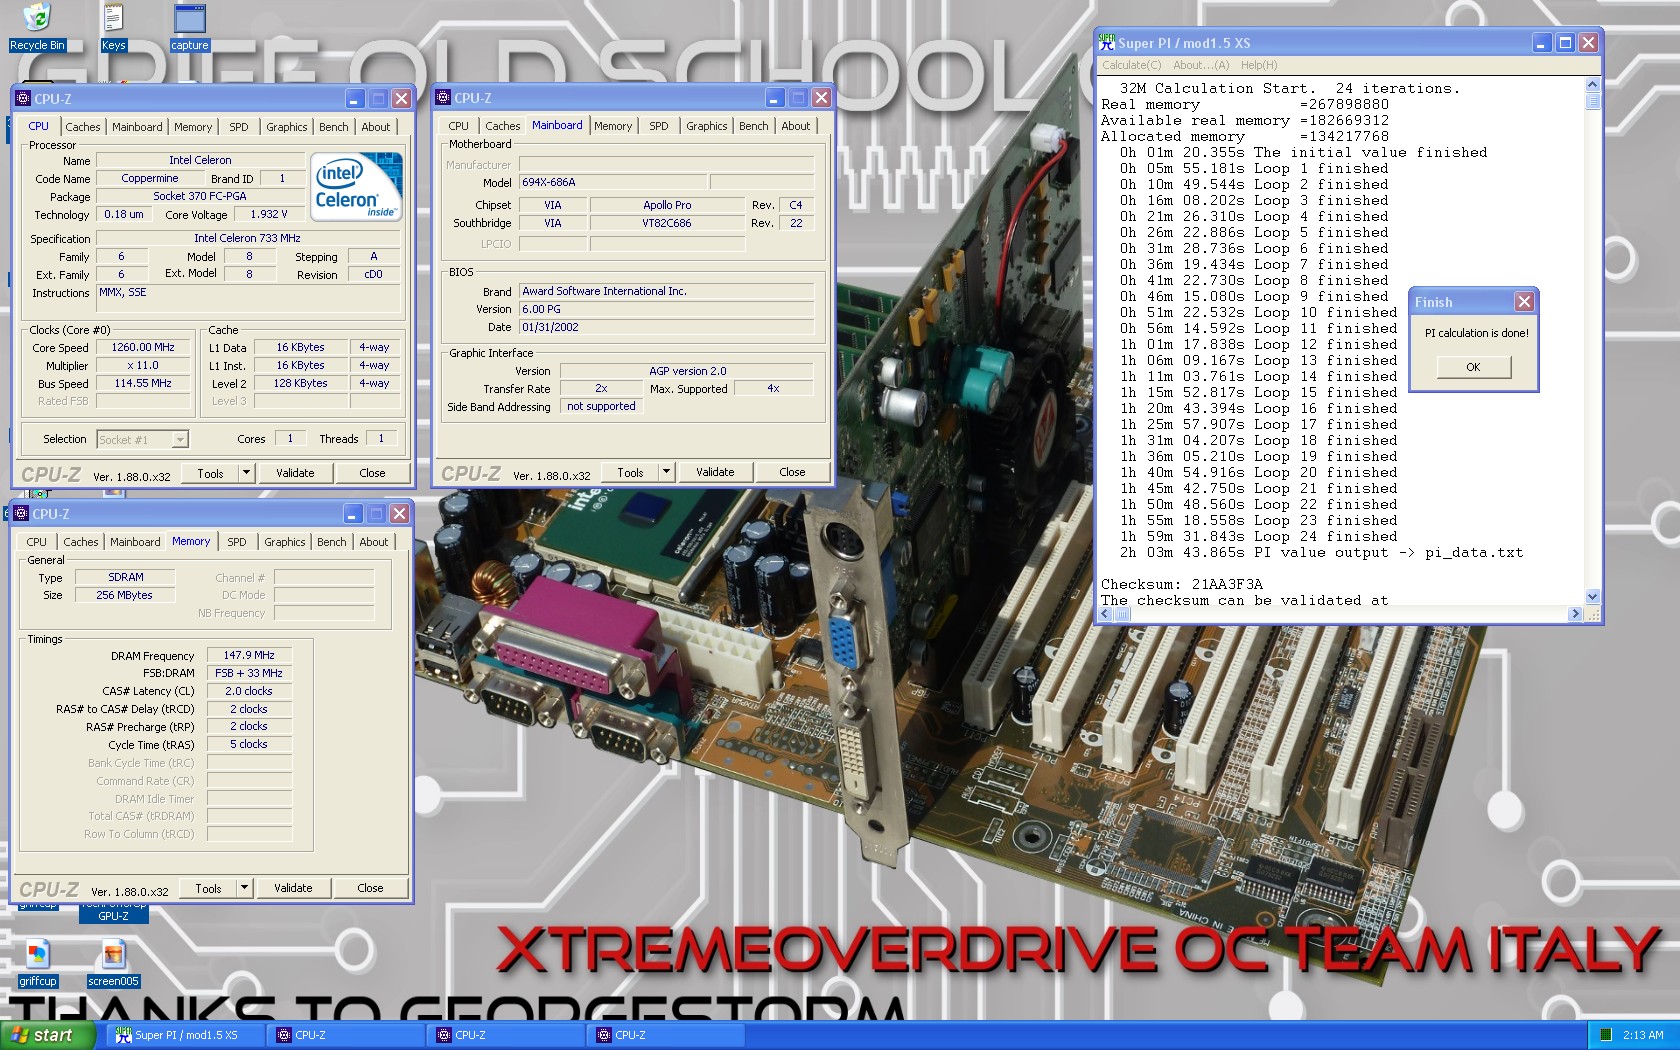Open Calculate menu in Super PI
The height and width of the screenshot is (1050, 1680).
click(x=1131, y=65)
